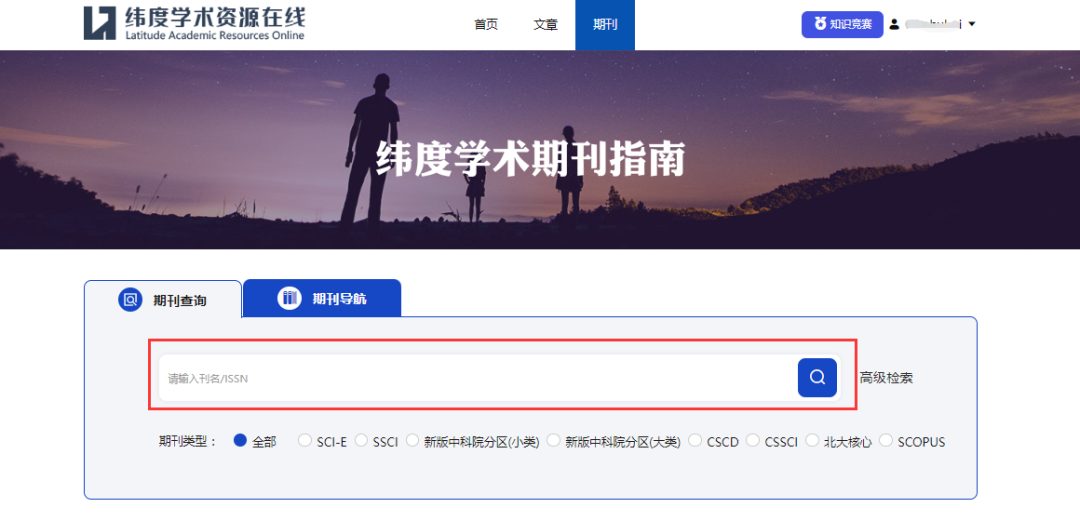Select the CSSCI radio option

pyautogui.click(x=753, y=441)
